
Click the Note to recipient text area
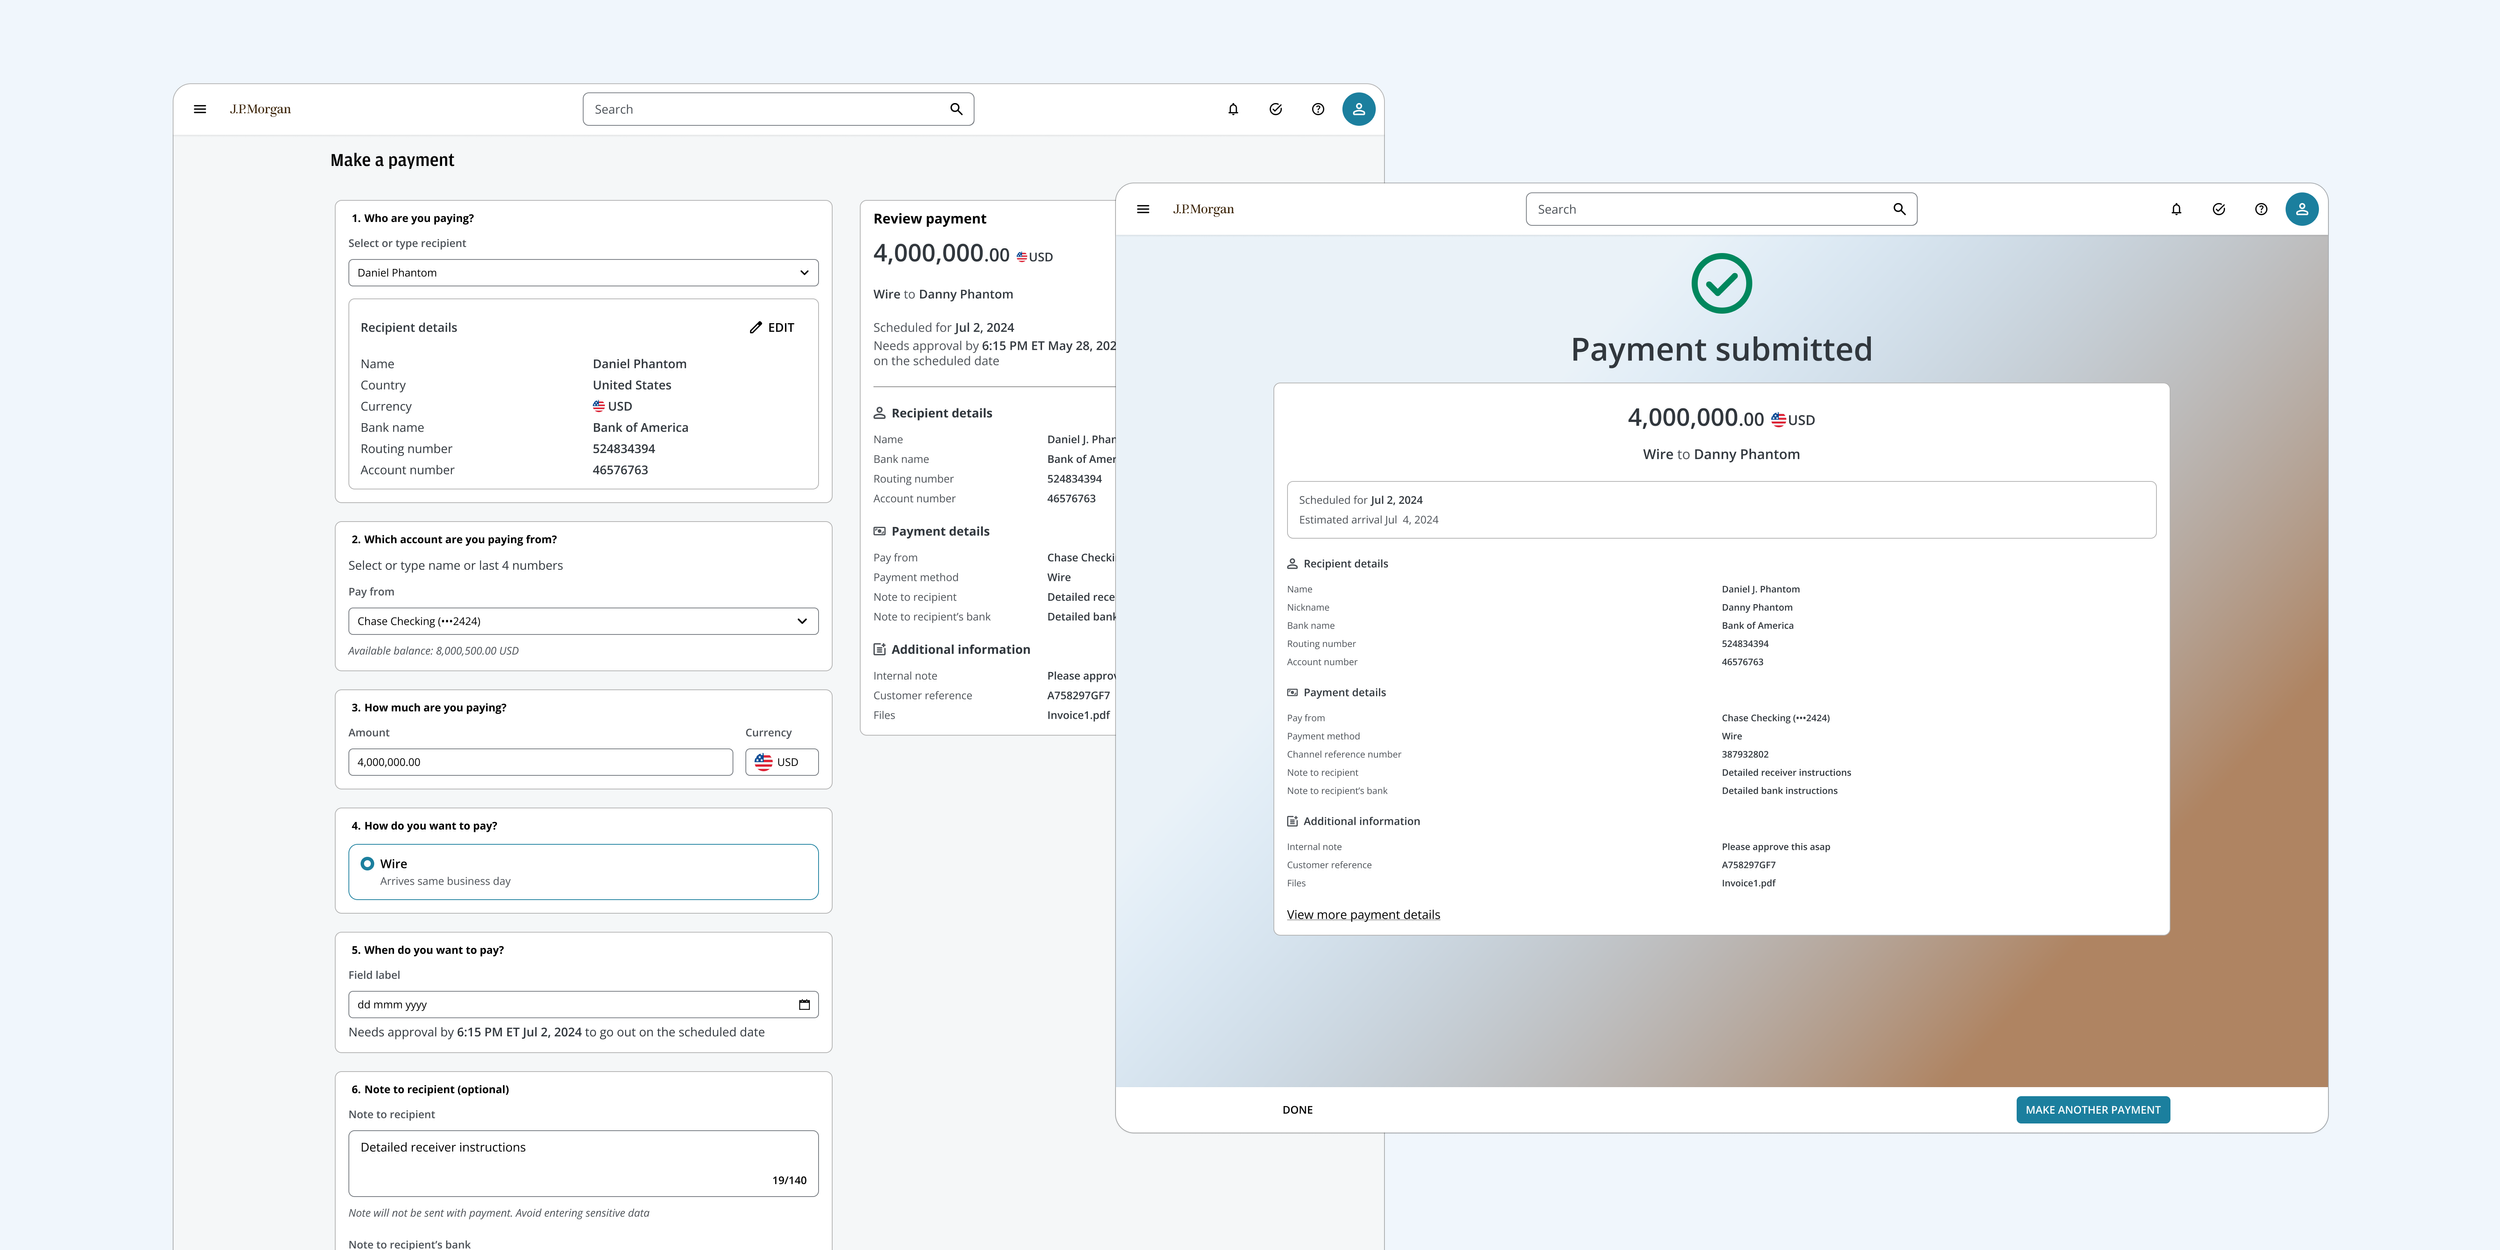point(583,1162)
